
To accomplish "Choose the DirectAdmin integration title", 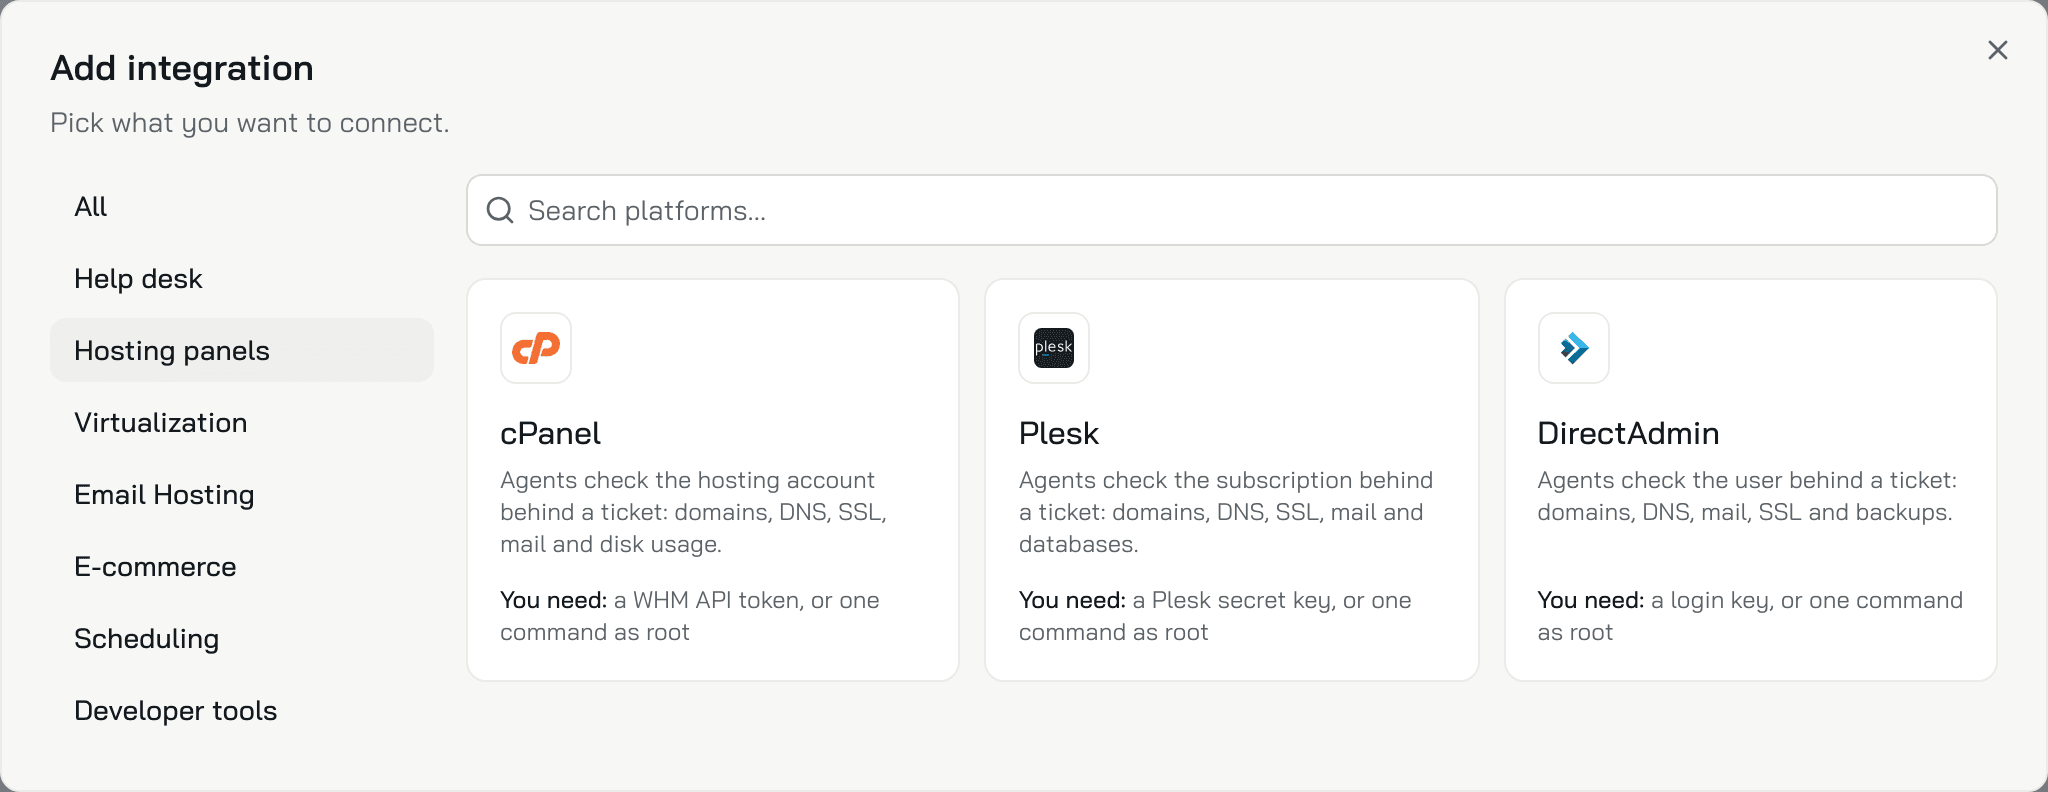I will coord(1628,433).
